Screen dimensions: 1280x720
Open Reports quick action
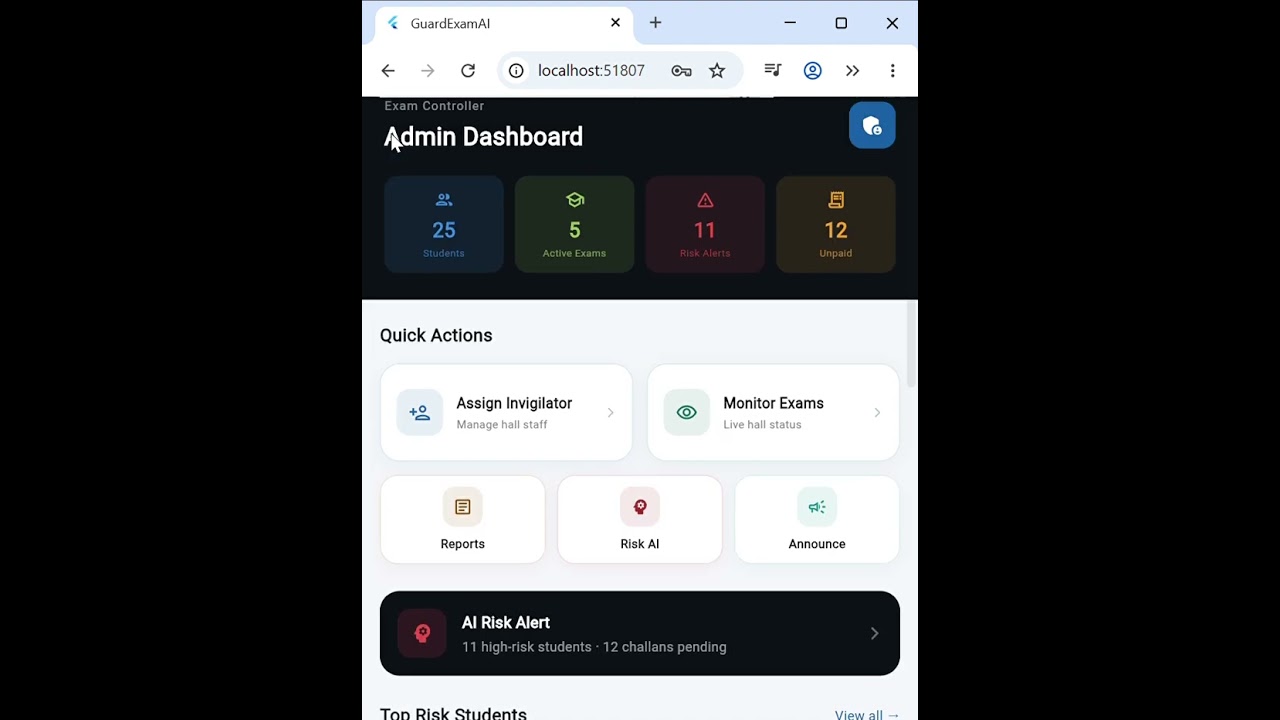462,519
